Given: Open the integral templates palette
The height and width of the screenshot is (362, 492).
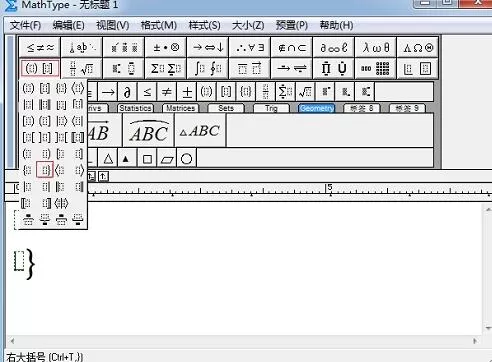Looking at the screenshot, I should pyautogui.click(x=208, y=69).
